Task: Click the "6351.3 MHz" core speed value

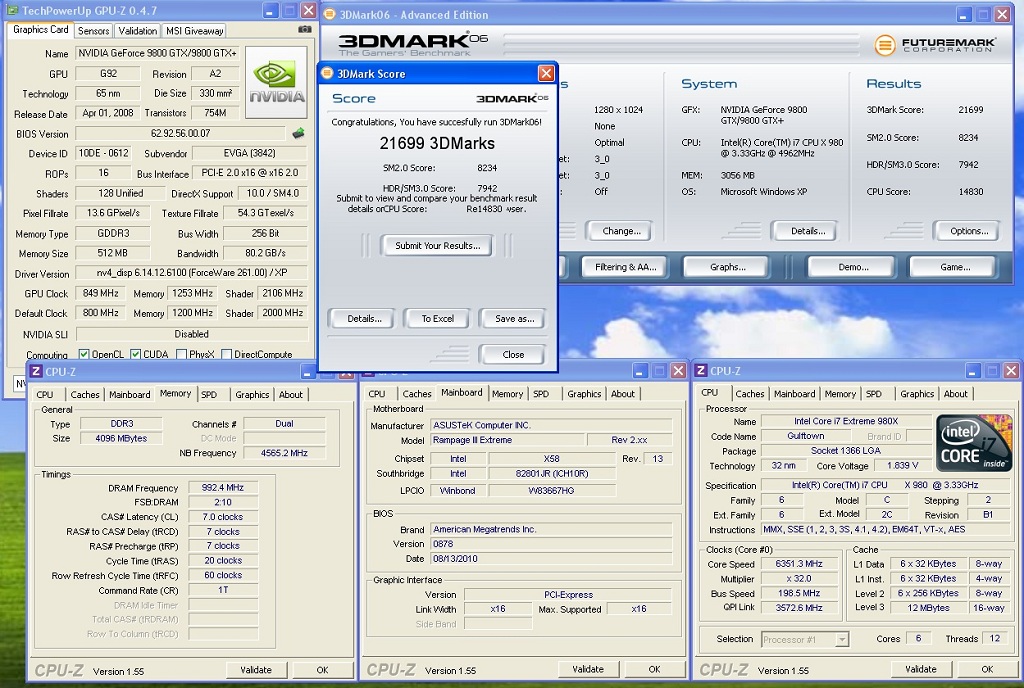Action: point(799,564)
